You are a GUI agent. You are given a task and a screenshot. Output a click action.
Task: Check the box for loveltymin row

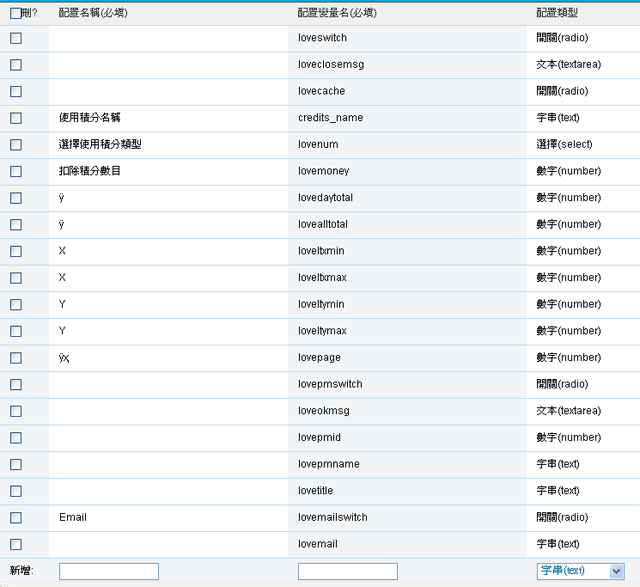click(x=16, y=305)
